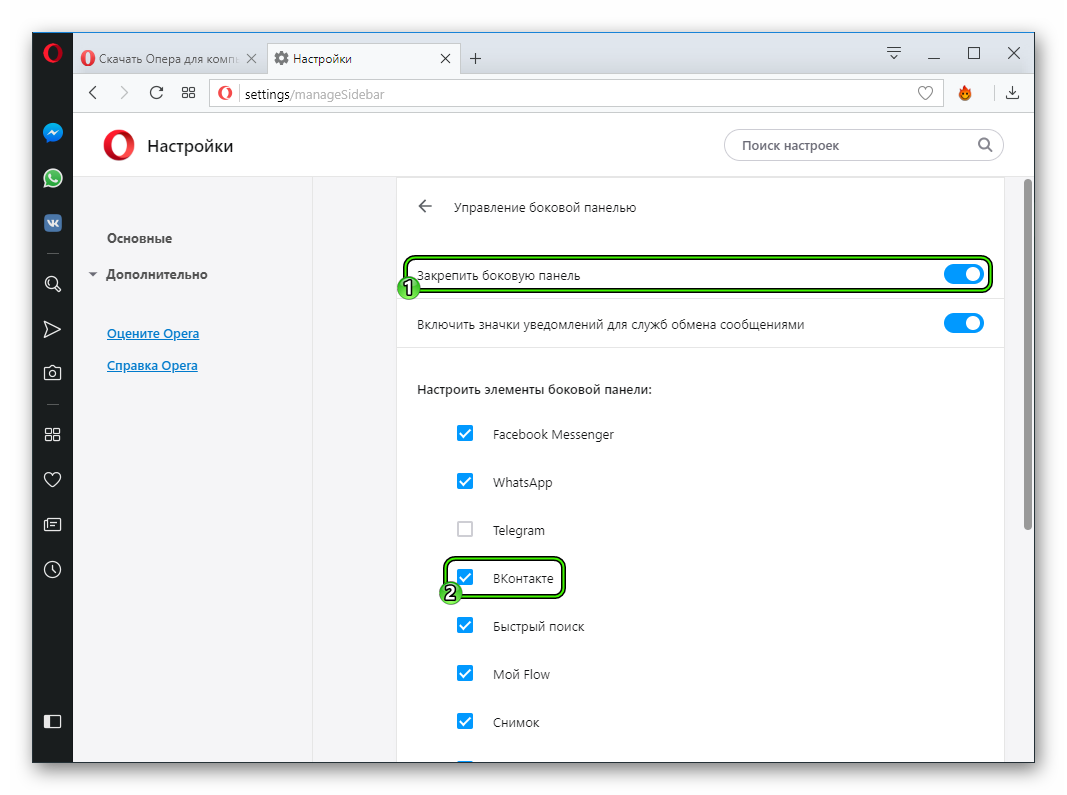Click the 'Настройки' page title

(191, 146)
